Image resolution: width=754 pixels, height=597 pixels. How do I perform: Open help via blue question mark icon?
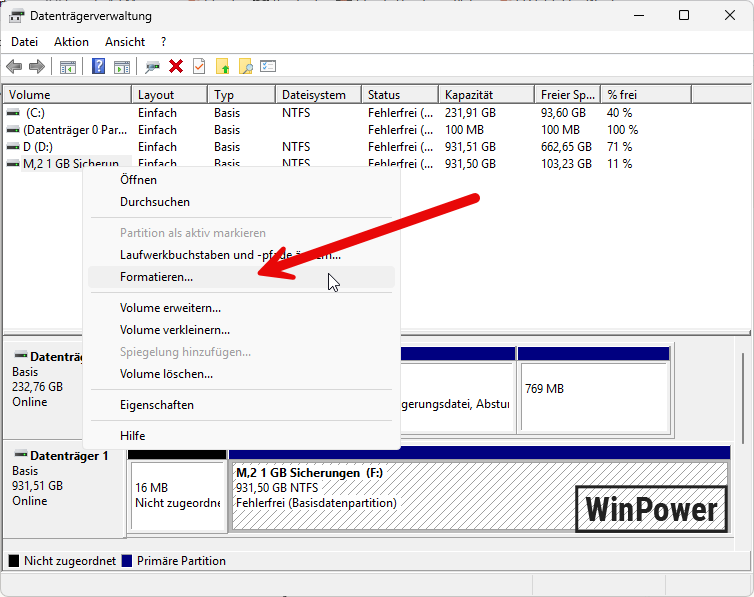(x=99, y=67)
